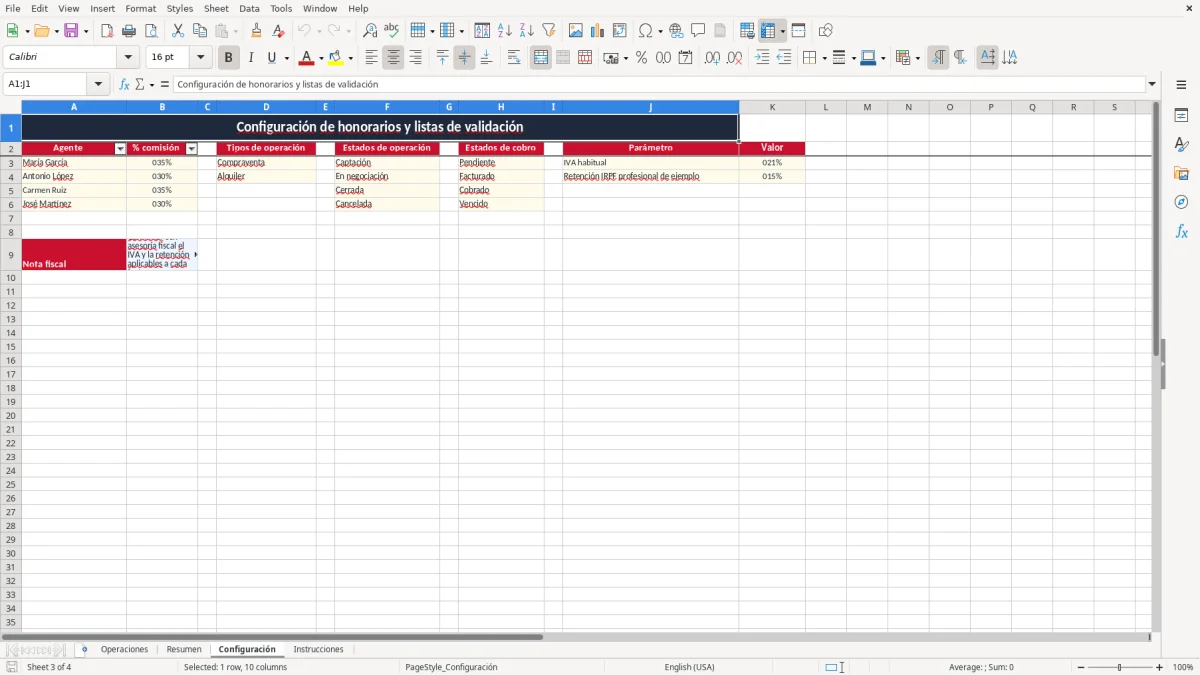Open the font color dropdown arrow

point(321,58)
